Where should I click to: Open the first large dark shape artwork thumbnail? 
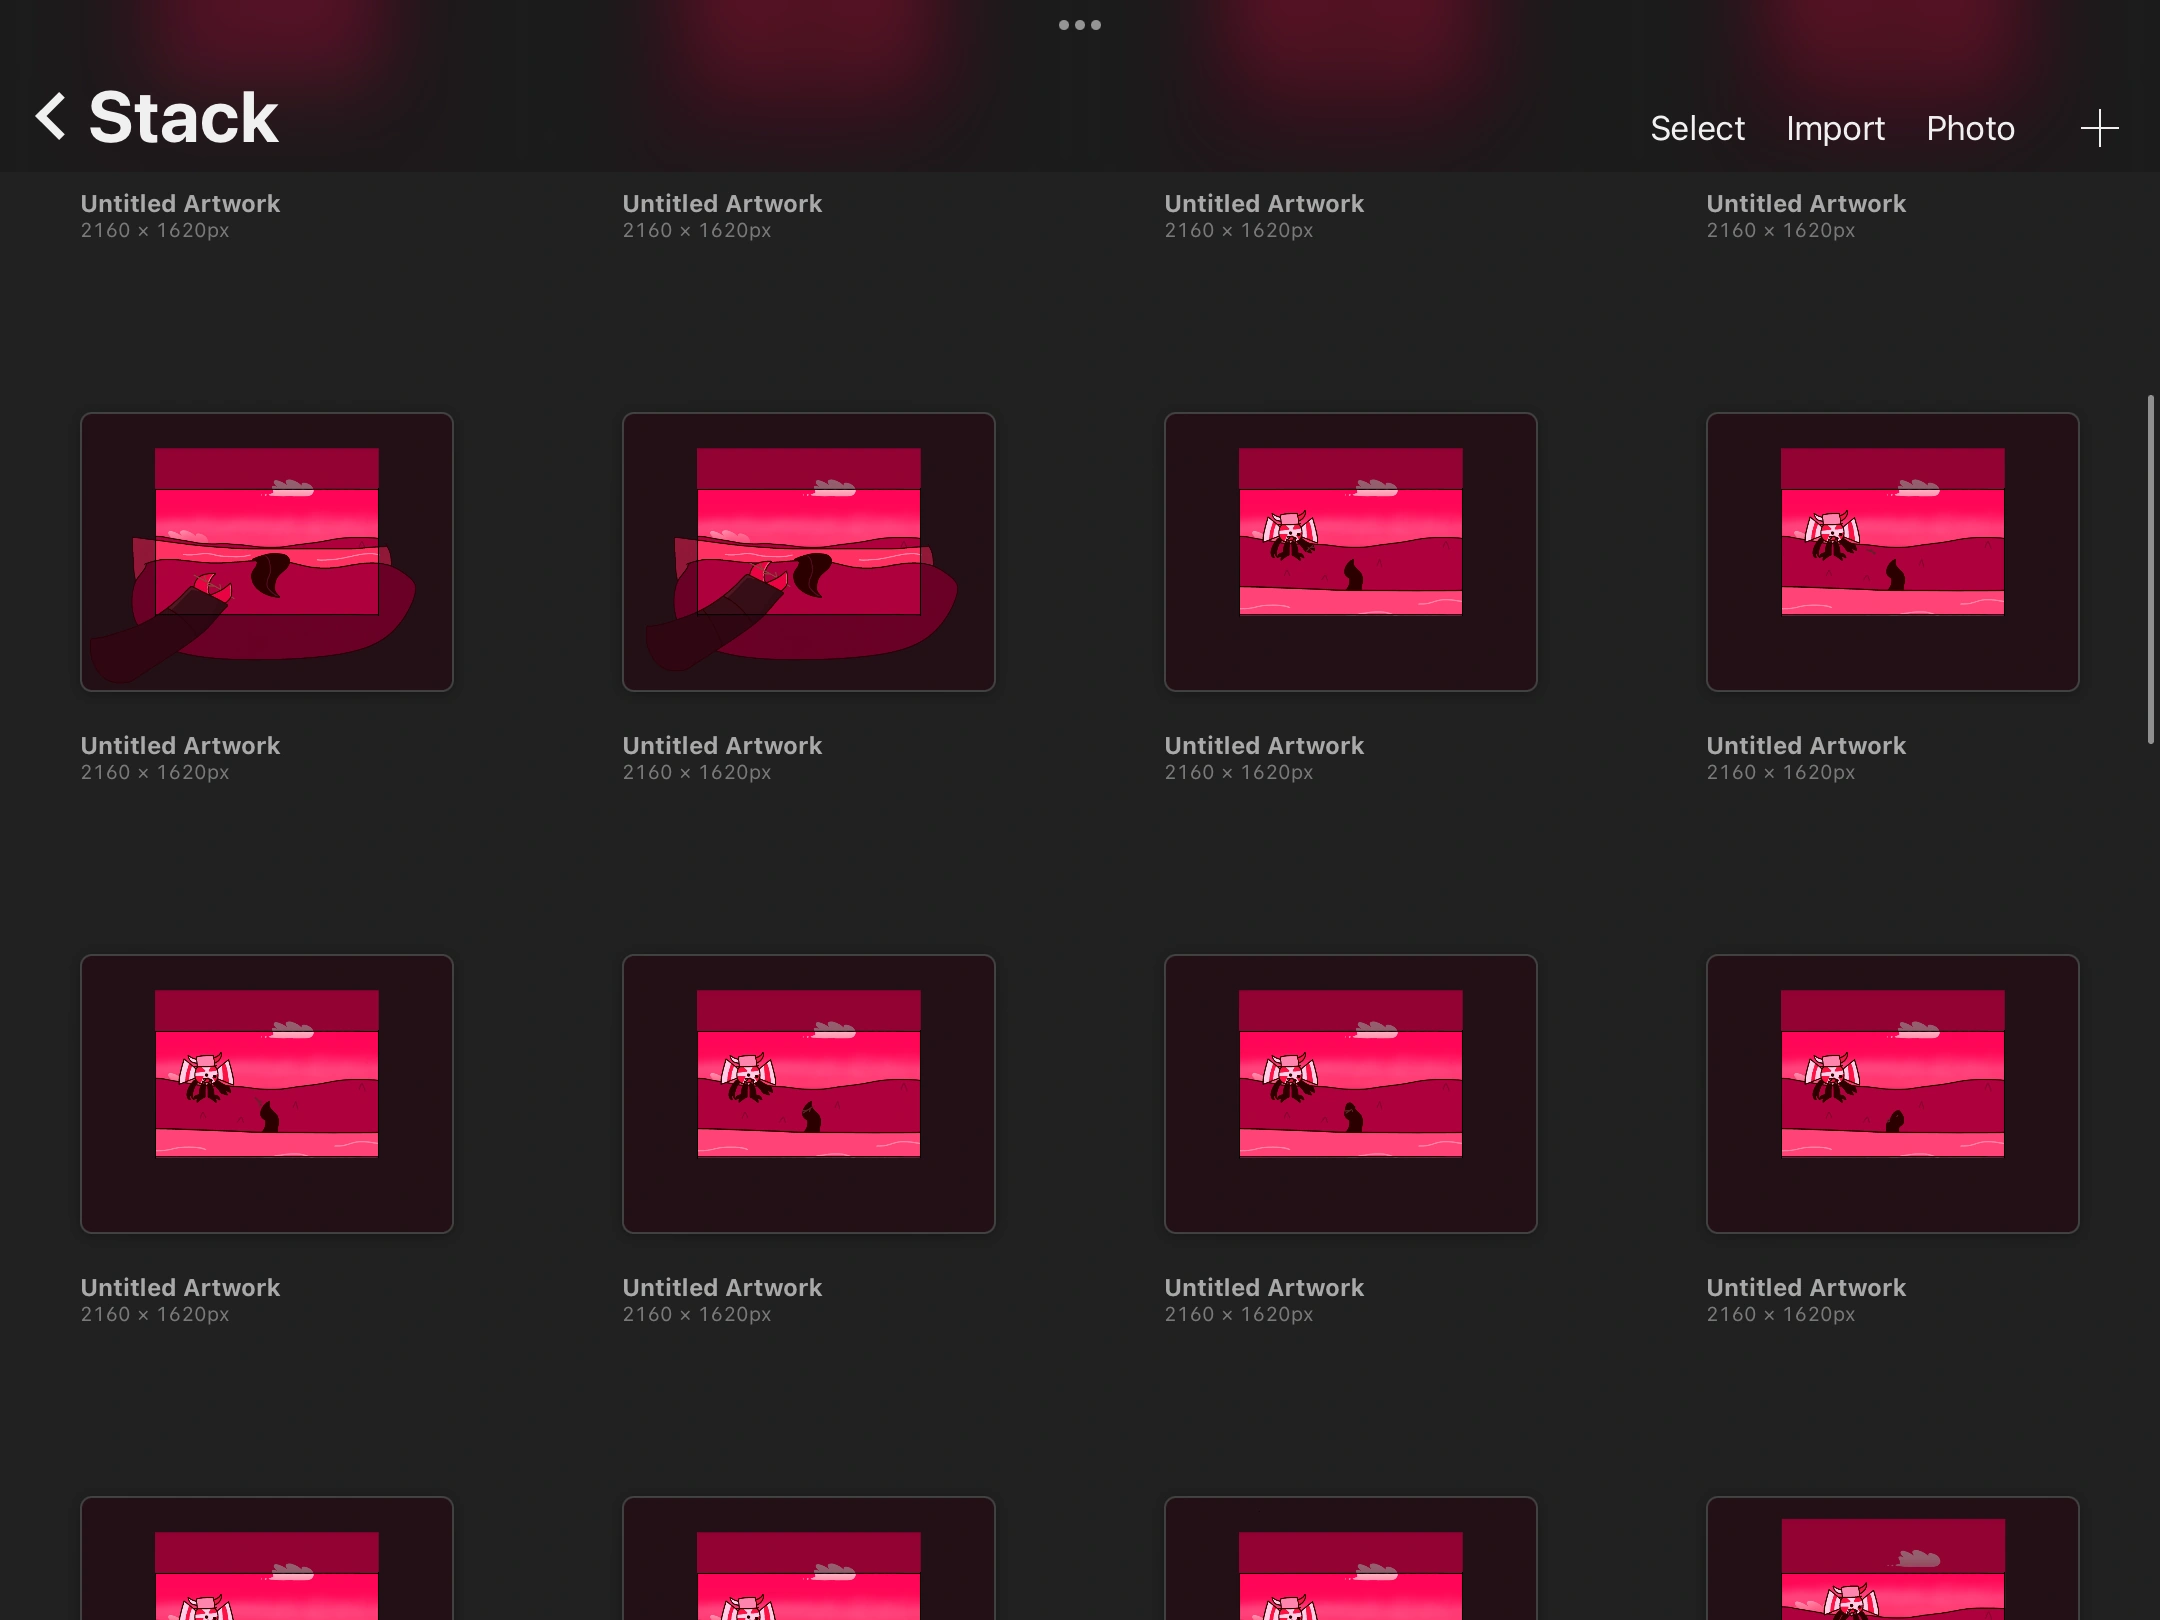(x=267, y=551)
